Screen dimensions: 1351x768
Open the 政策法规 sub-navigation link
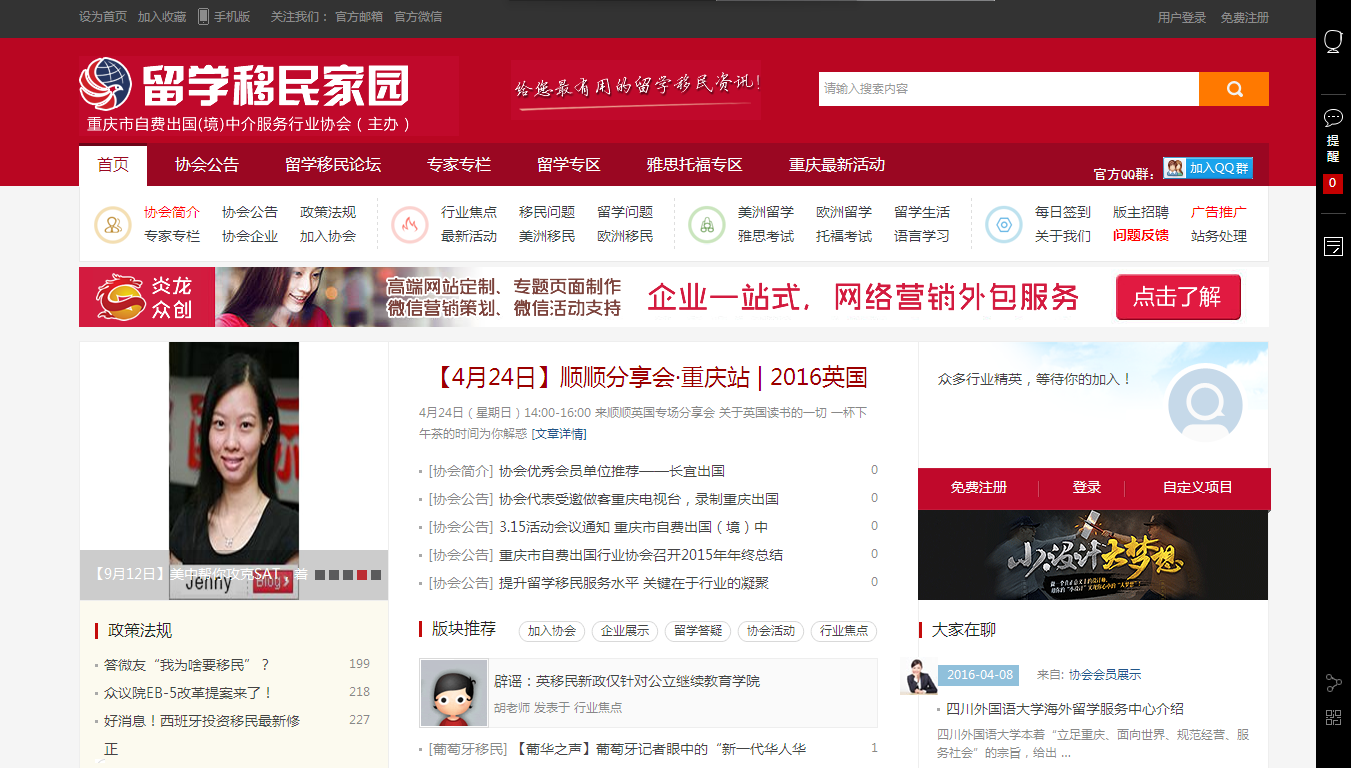pos(328,212)
